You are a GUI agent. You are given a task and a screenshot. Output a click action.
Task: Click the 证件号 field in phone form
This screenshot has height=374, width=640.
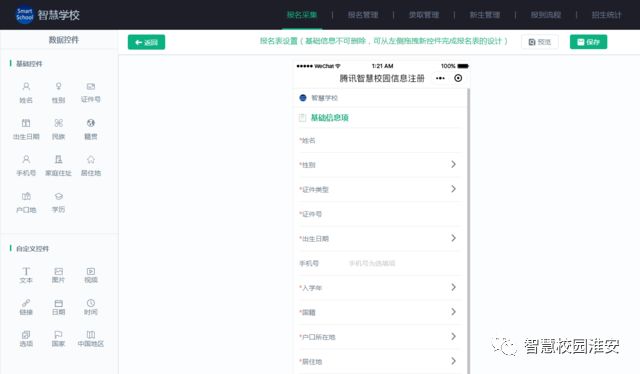point(380,214)
